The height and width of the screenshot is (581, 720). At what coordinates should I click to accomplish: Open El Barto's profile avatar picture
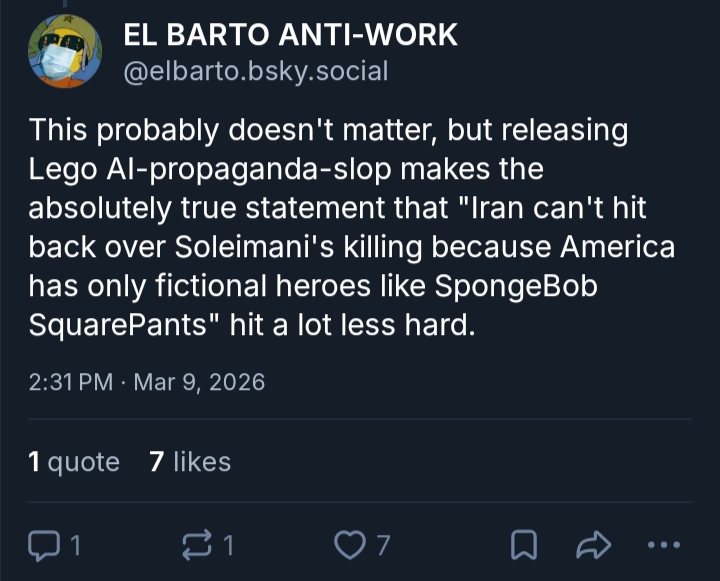64,52
